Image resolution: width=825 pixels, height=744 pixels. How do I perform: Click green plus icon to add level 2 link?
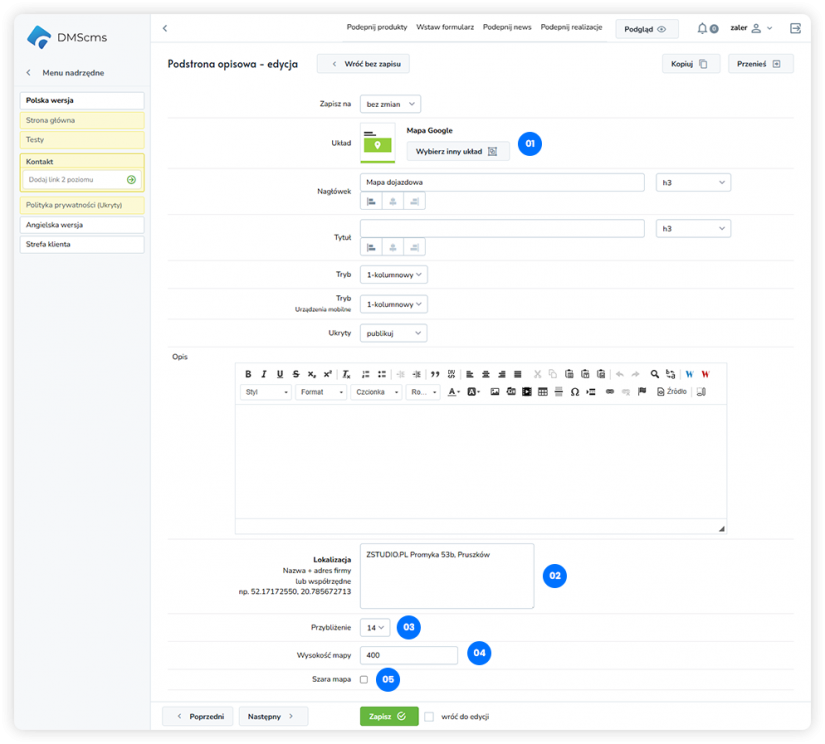click(x=131, y=179)
